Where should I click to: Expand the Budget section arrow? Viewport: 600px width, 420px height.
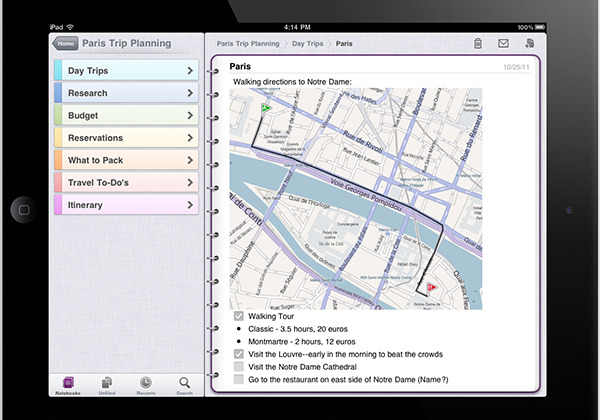190,116
